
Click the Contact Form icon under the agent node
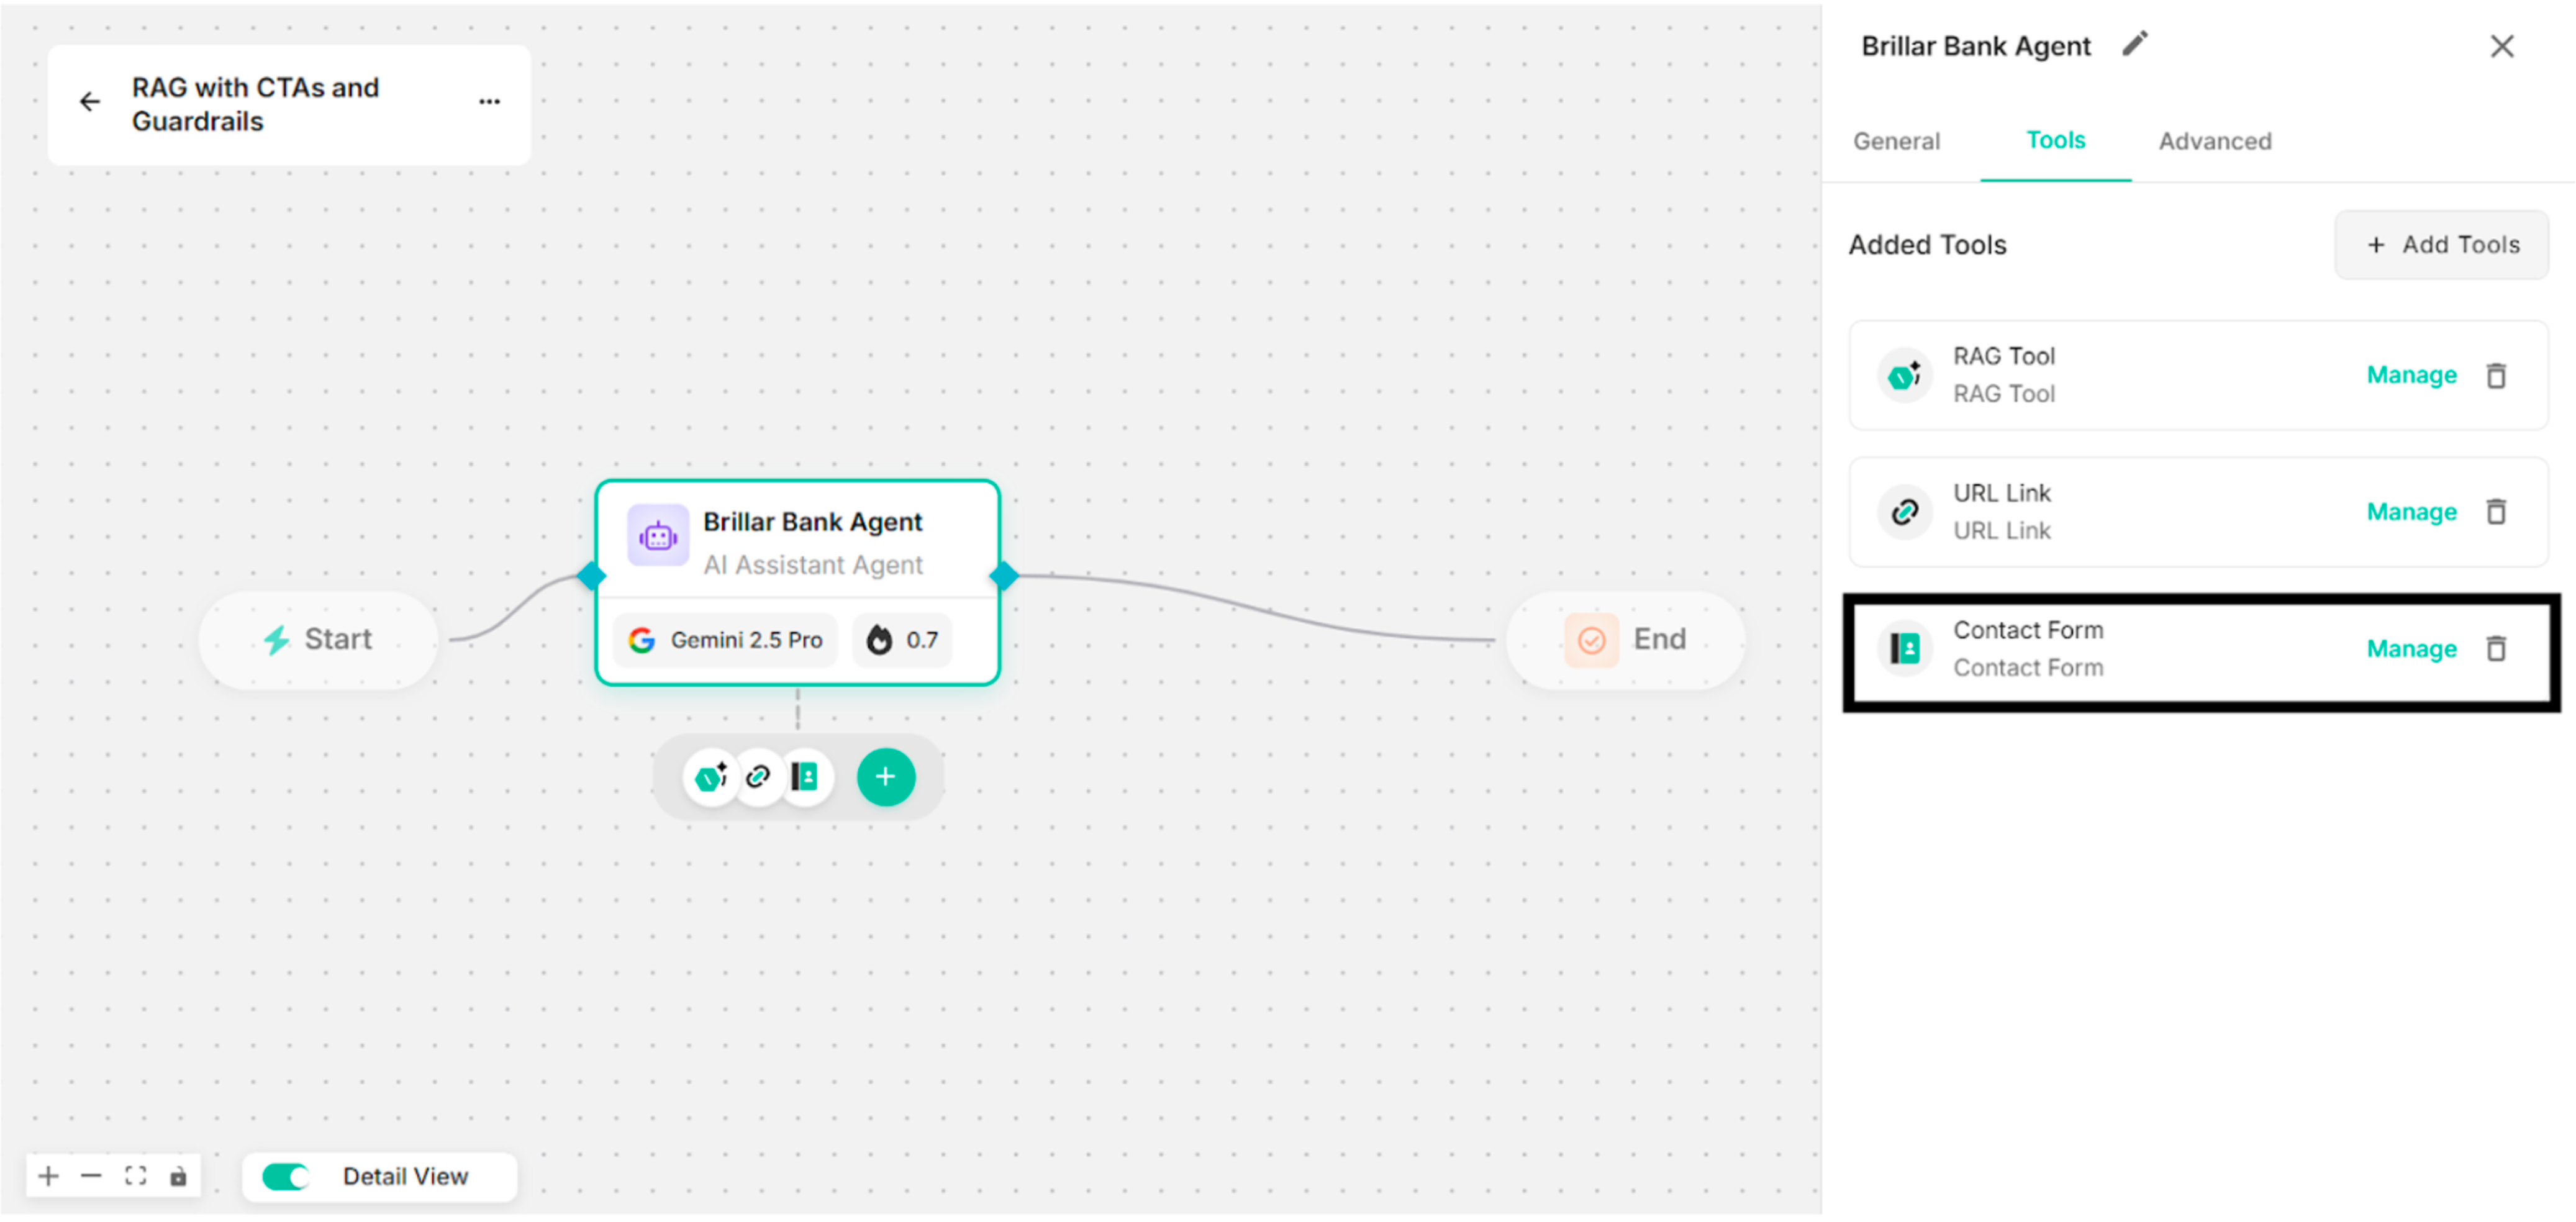pyautogui.click(x=806, y=776)
